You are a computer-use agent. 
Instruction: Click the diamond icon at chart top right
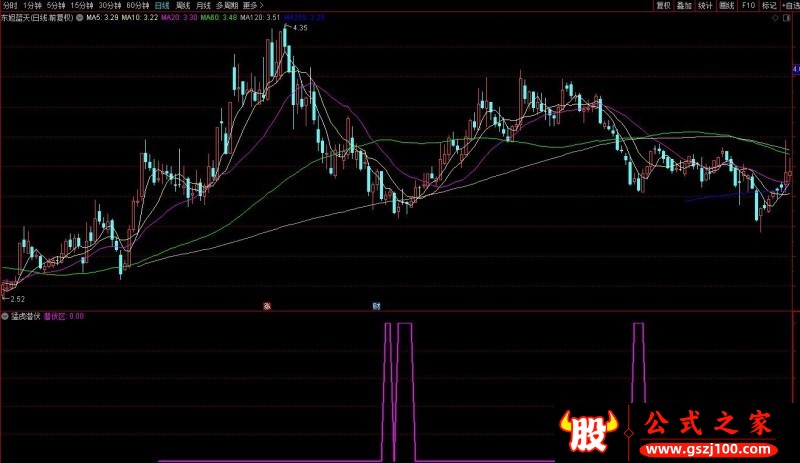[775, 18]
